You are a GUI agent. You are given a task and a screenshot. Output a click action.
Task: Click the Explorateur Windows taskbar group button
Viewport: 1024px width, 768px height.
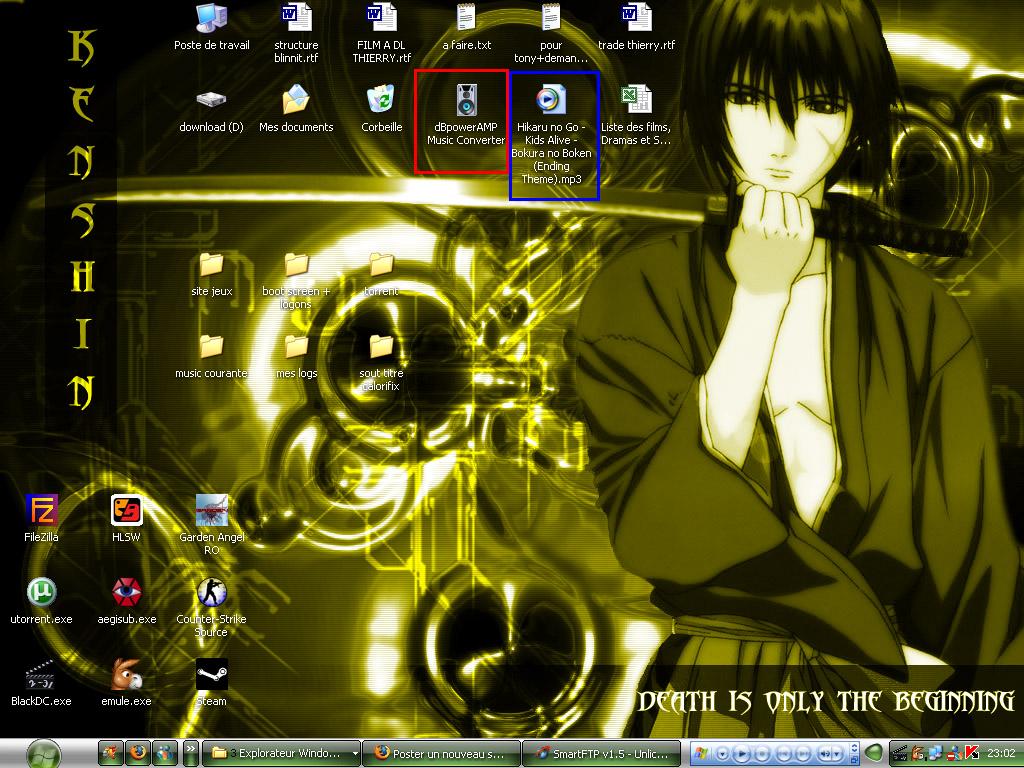click(x=281, y=753)
